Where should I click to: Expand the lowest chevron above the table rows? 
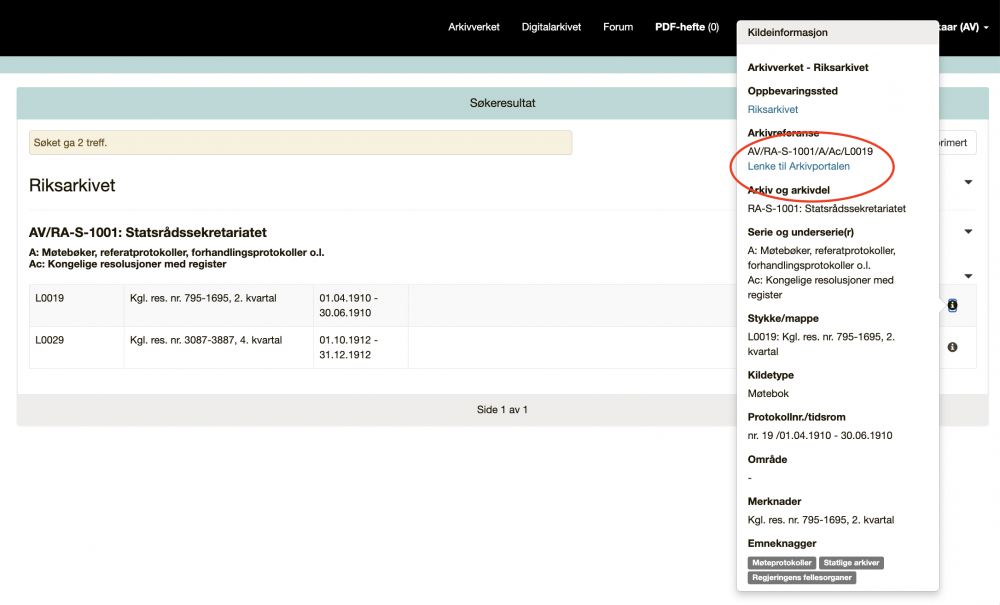pyautogui.click(x=967, y=275)
